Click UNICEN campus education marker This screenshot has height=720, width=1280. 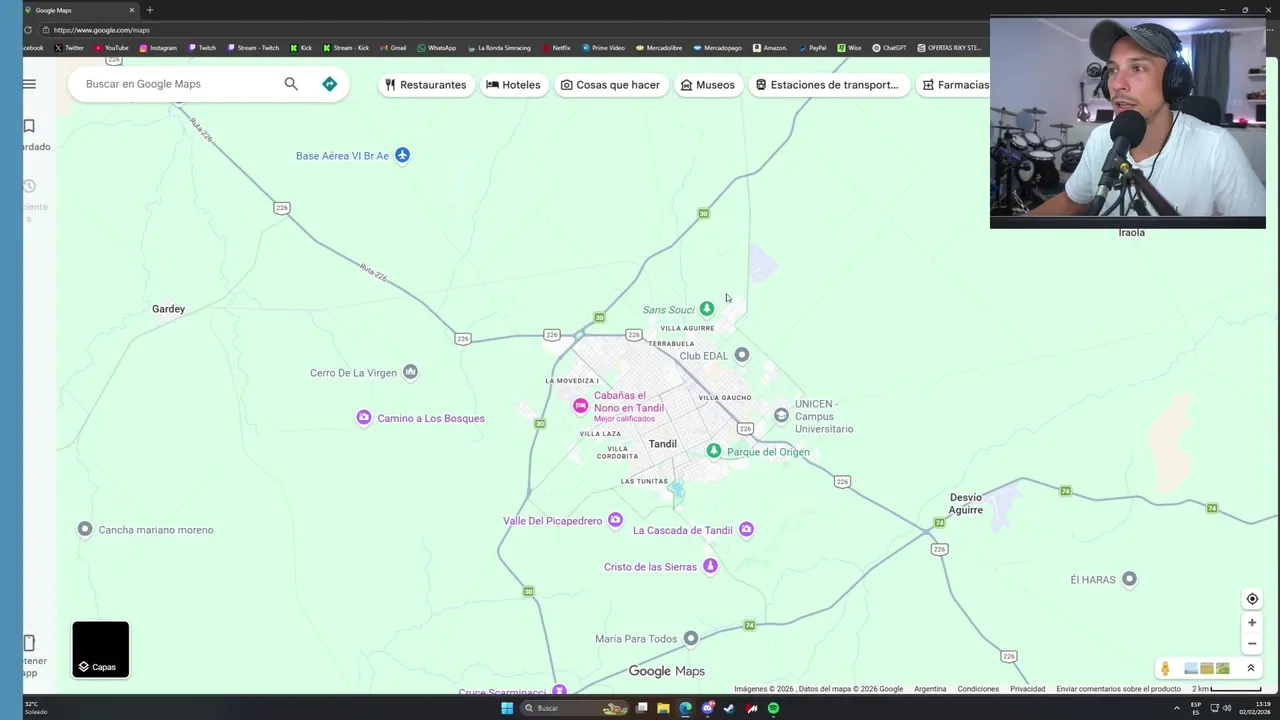(x=781, y=415)
